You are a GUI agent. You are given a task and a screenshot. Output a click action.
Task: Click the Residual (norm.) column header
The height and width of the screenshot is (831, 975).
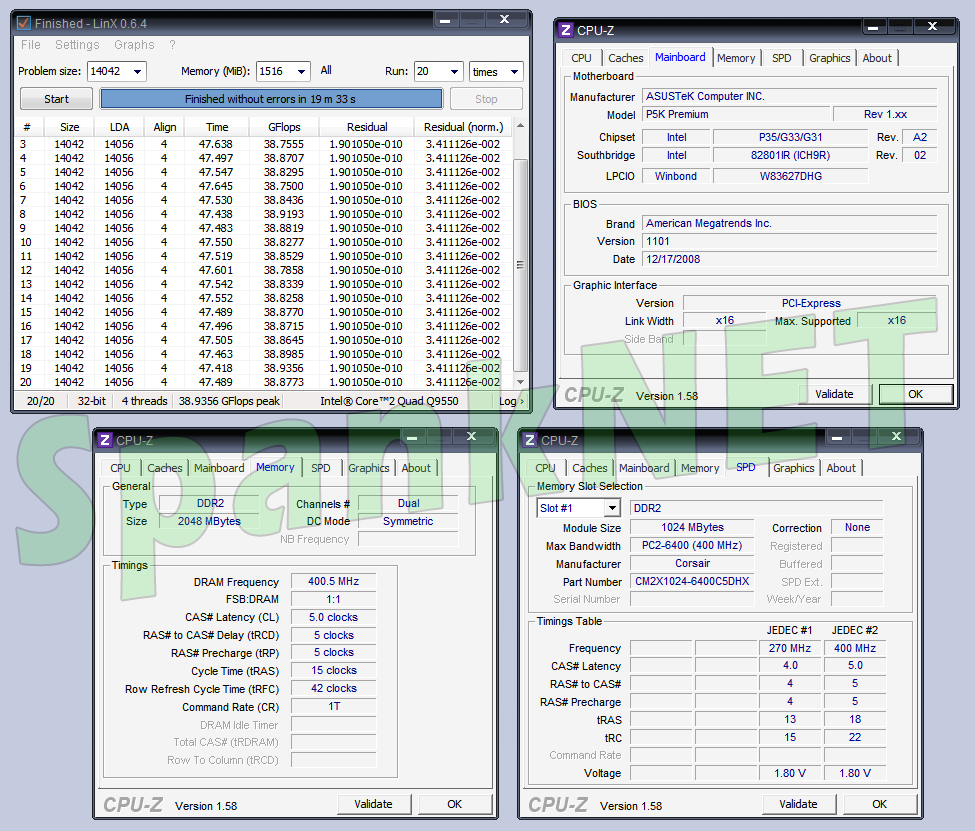463,127
